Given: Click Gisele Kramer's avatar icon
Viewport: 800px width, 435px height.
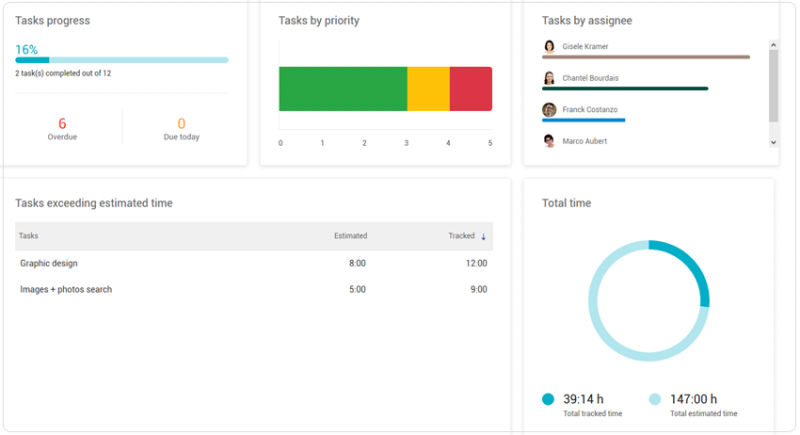Looking at the screenshot, I should point(549,46).
